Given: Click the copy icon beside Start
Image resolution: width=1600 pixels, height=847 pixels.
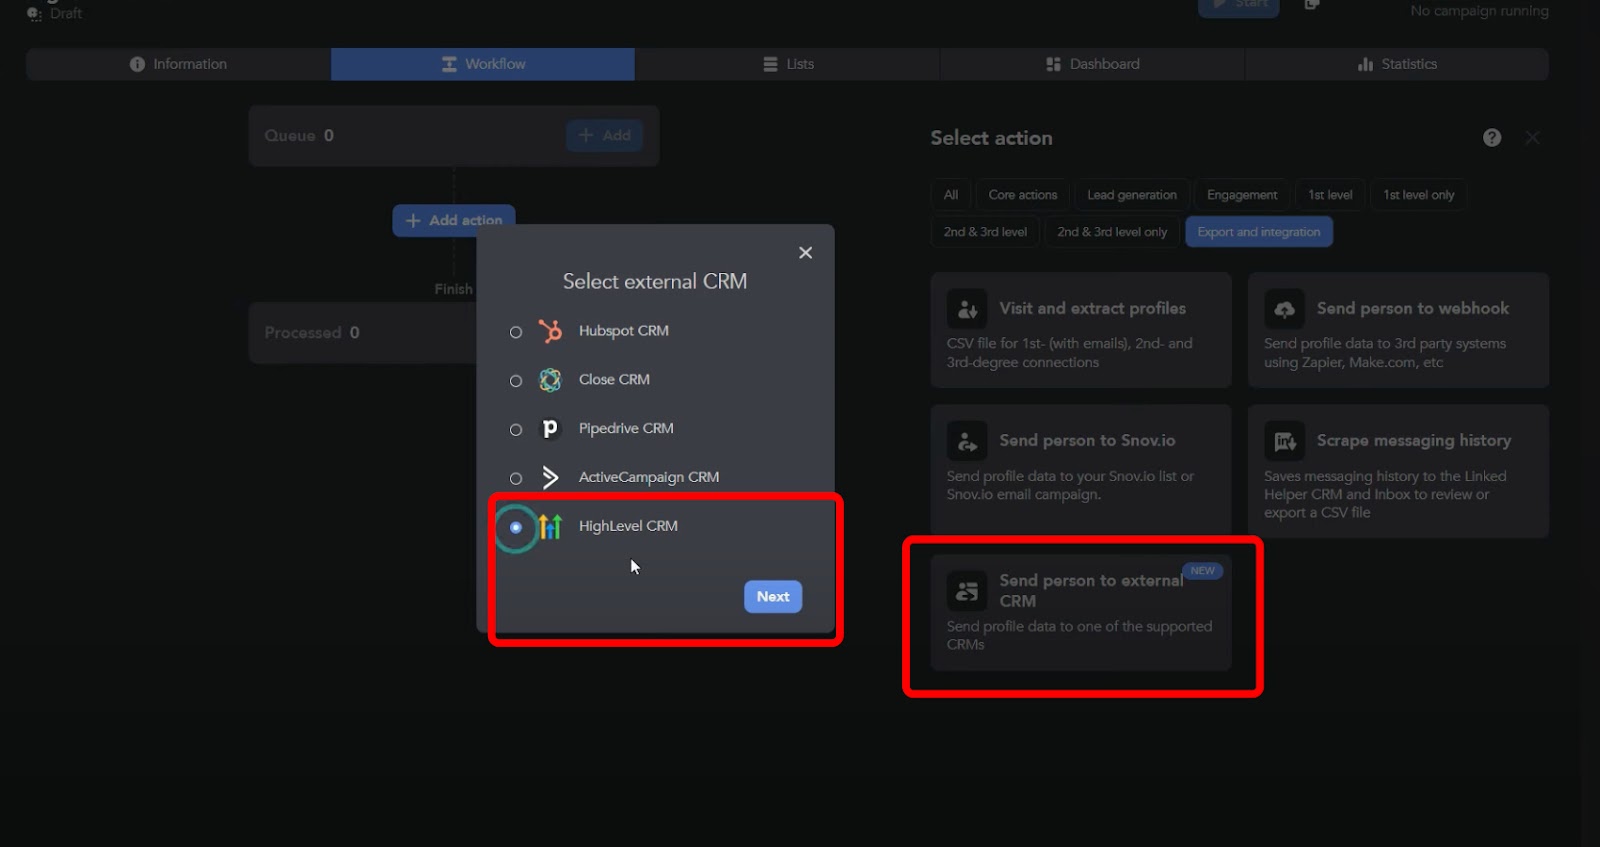Looking at the screenshot, I should (x=1312, y=5).
